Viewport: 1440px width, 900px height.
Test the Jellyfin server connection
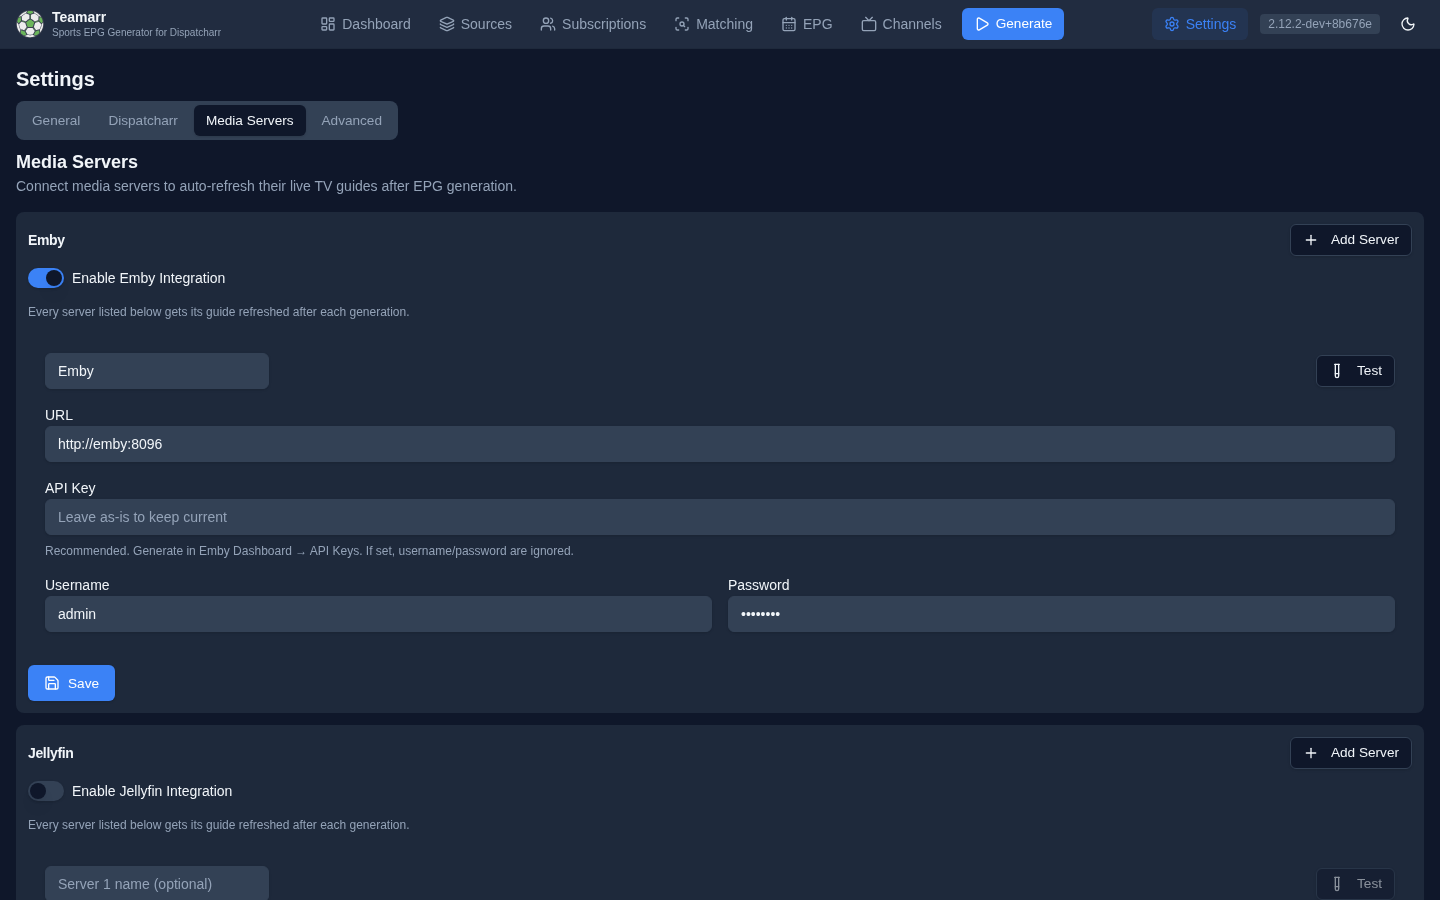coord(1355,884)
